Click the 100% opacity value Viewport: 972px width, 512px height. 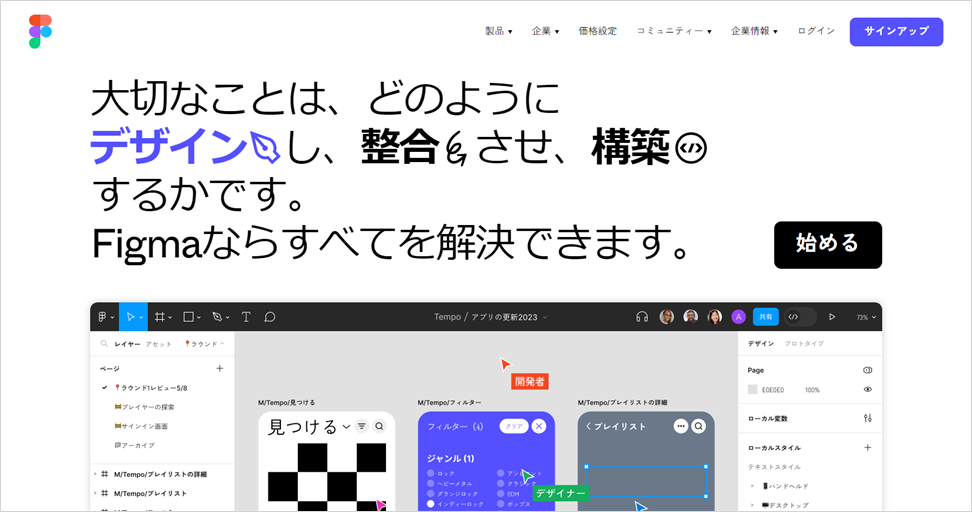point(812,390)
